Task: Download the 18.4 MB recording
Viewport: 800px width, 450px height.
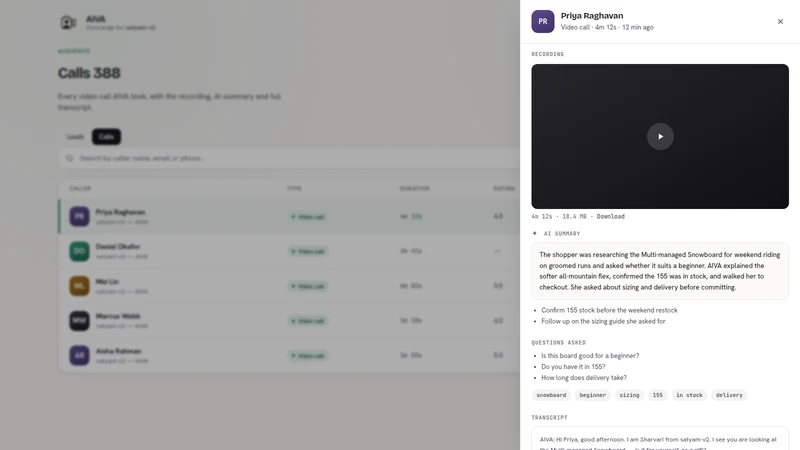Action: [610, 216]
